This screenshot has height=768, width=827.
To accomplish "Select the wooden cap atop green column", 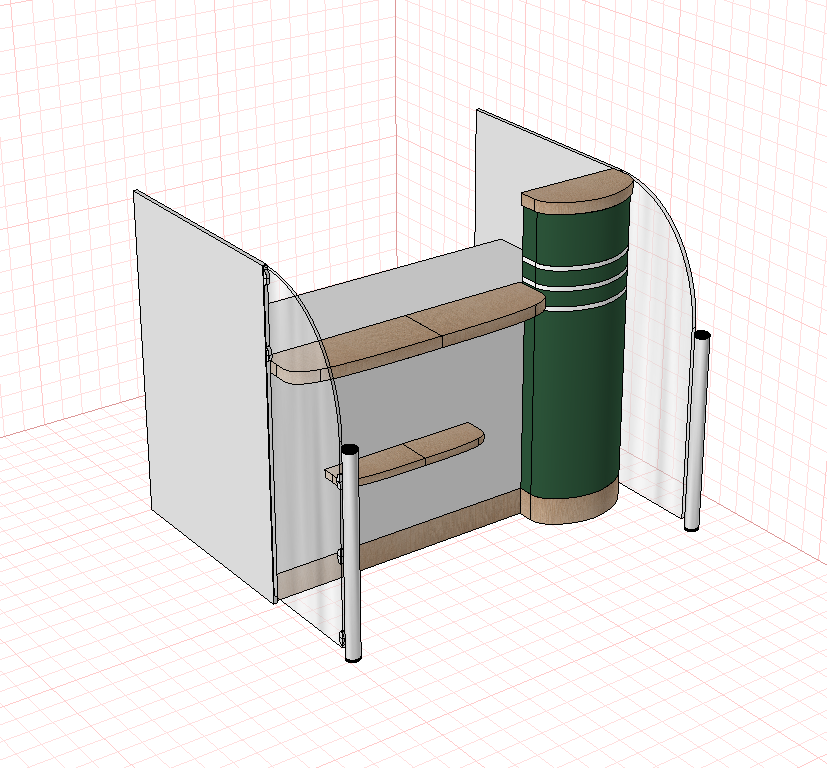I will click(577, 193).
